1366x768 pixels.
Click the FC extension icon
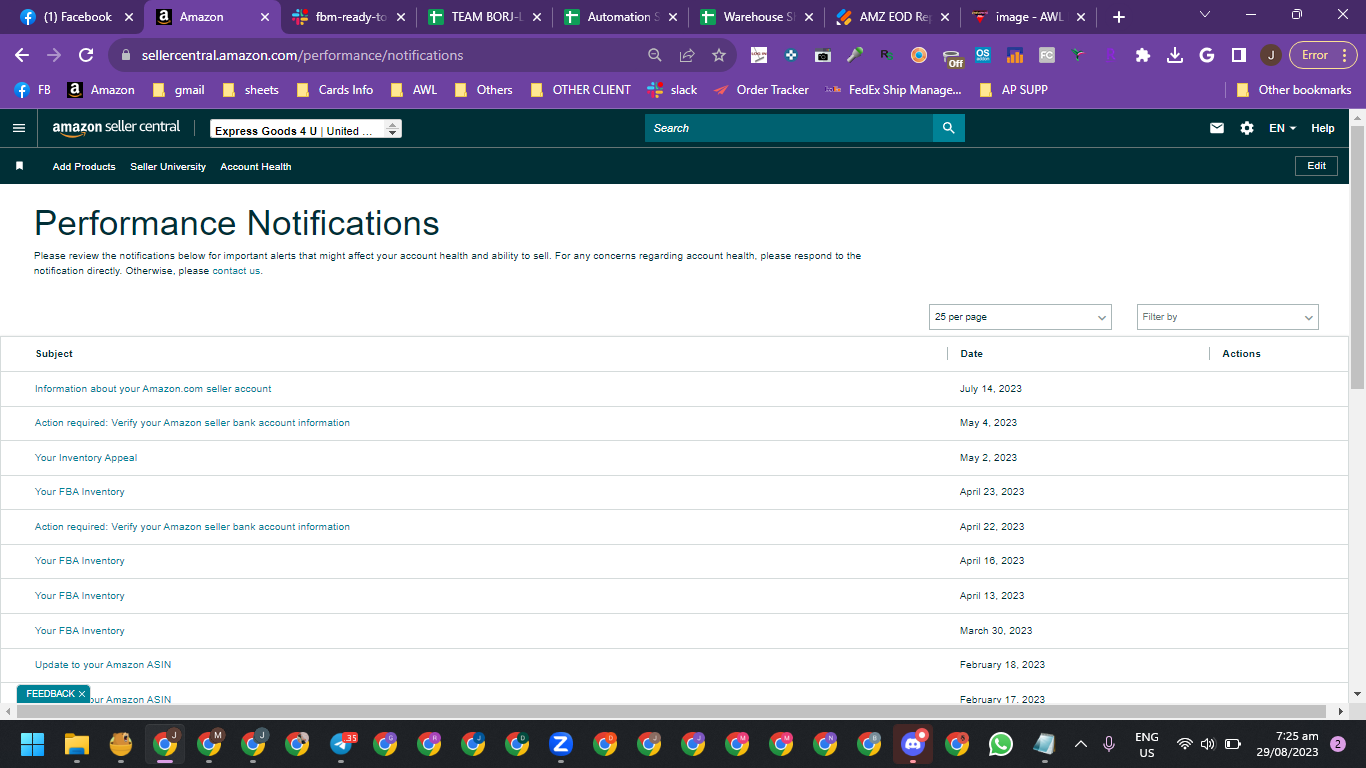tap(1047, 55)
